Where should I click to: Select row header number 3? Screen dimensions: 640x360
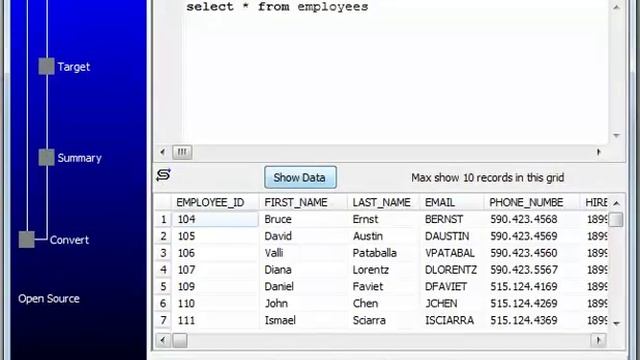click(163, 253)
